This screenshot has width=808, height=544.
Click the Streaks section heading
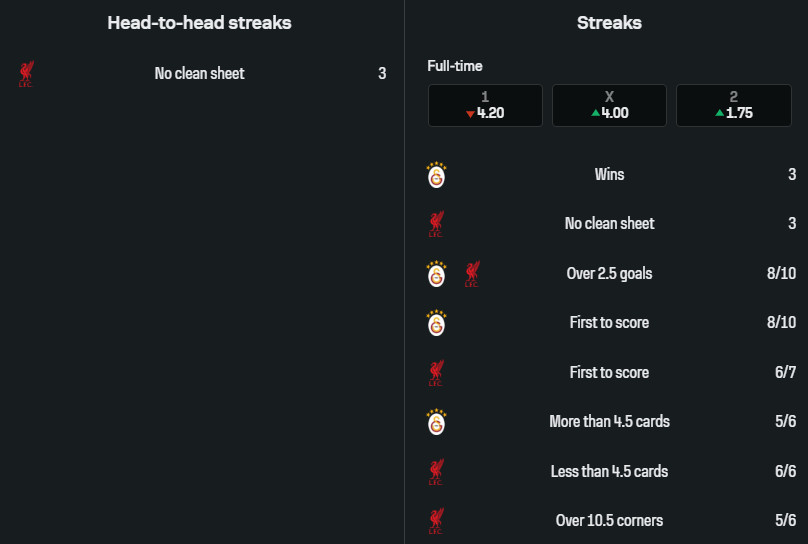[x=609, y=22]
